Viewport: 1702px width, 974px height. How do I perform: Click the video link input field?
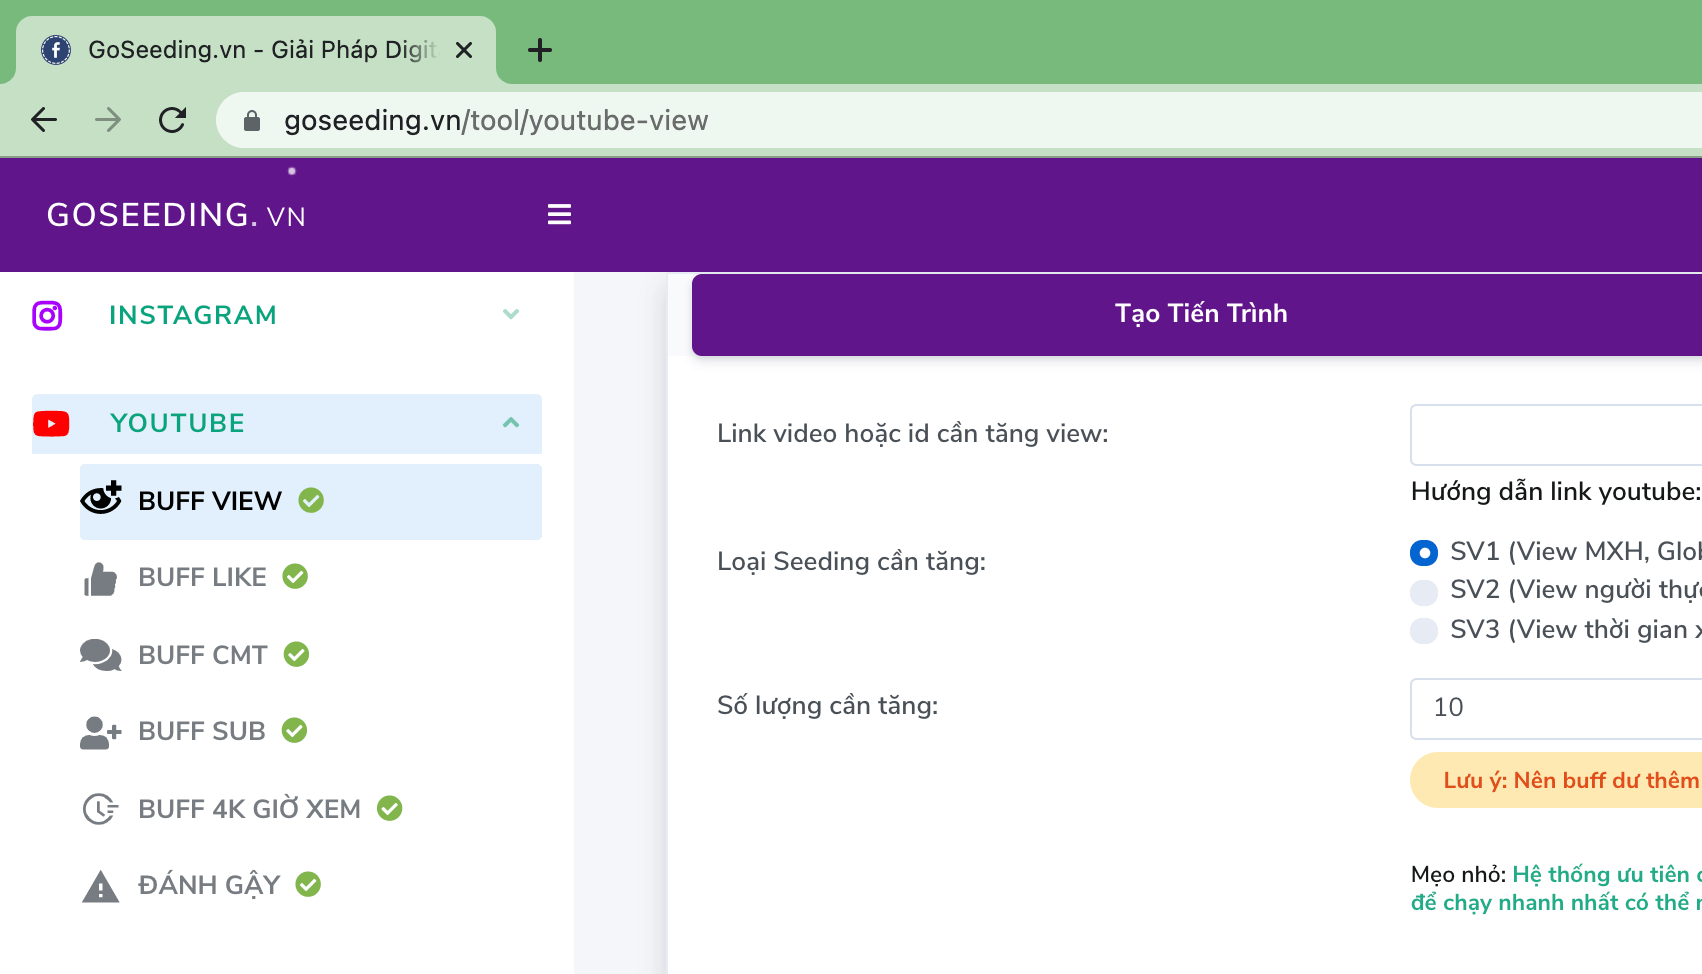point(1556,435)
